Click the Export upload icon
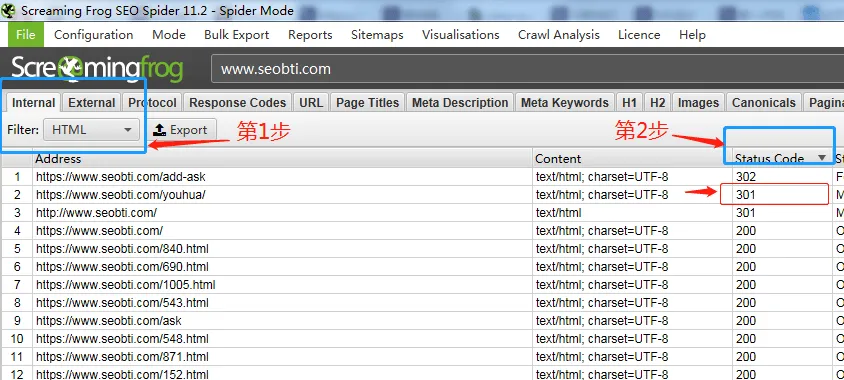This screenshot has height=380, width=844. click(159, 130)
